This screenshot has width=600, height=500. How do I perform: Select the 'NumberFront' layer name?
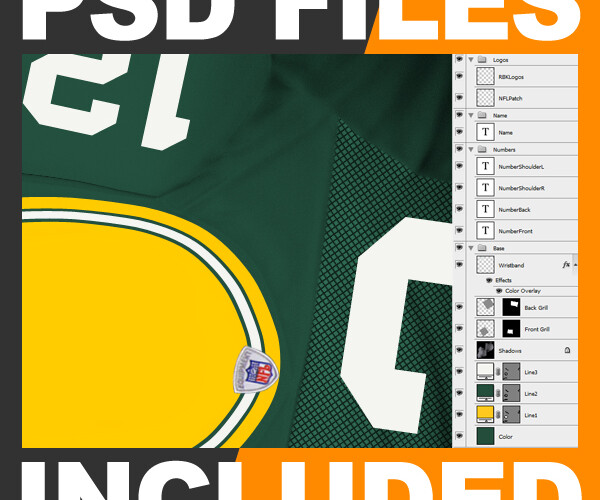(515, 231)
